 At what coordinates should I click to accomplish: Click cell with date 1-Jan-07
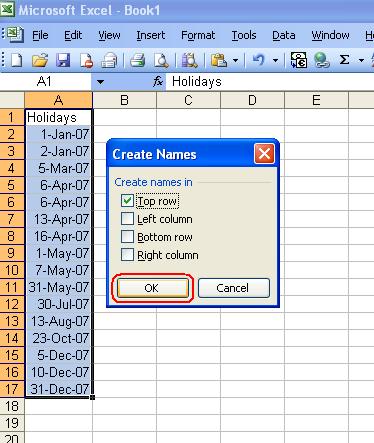point(58,134)
